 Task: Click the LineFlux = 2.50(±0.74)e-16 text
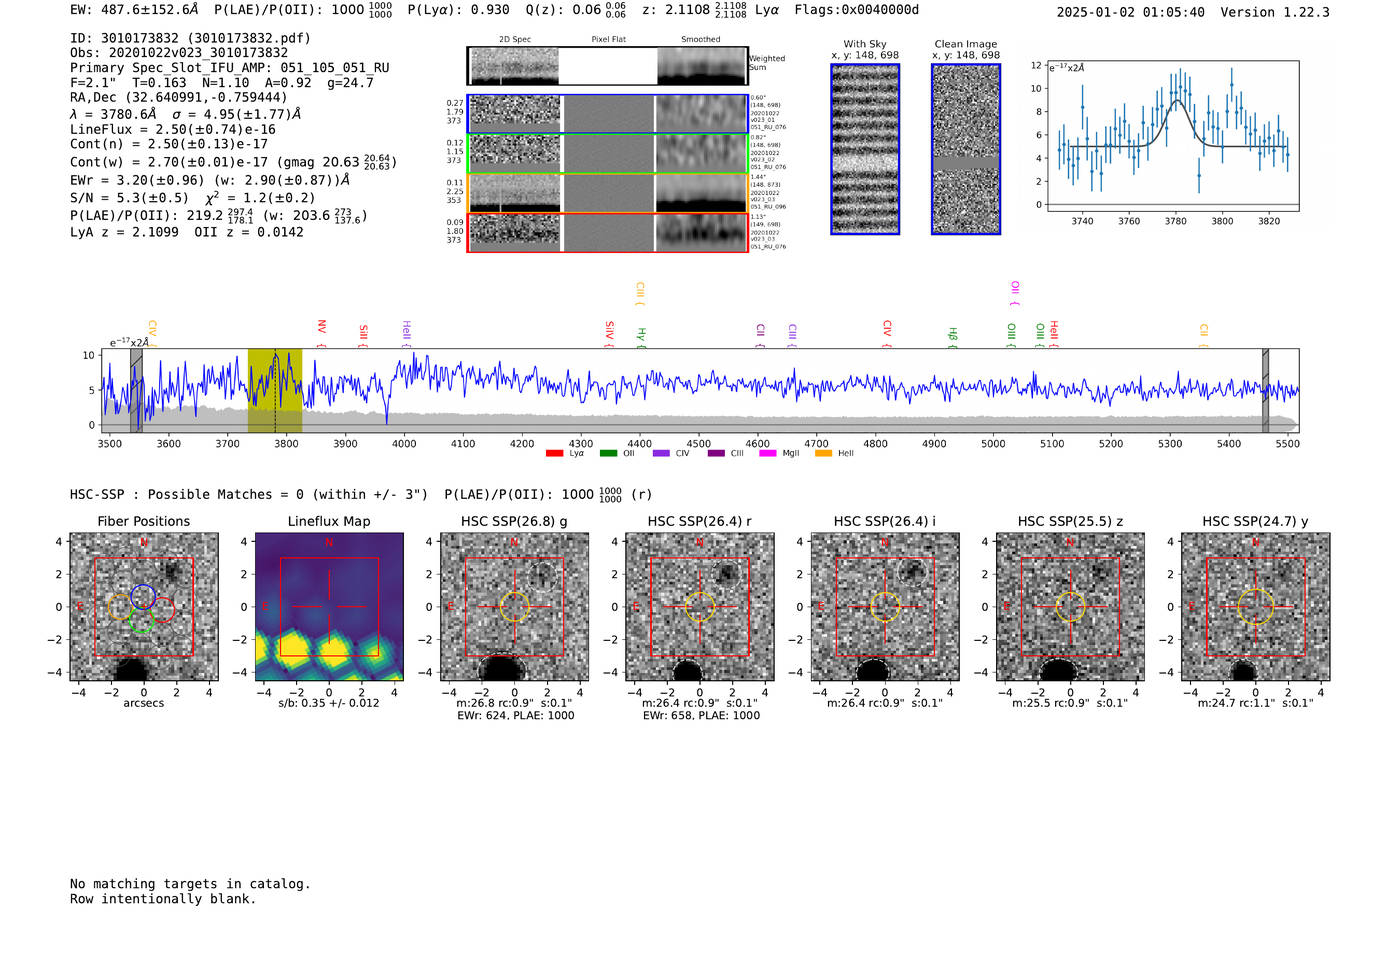point(173,129)
